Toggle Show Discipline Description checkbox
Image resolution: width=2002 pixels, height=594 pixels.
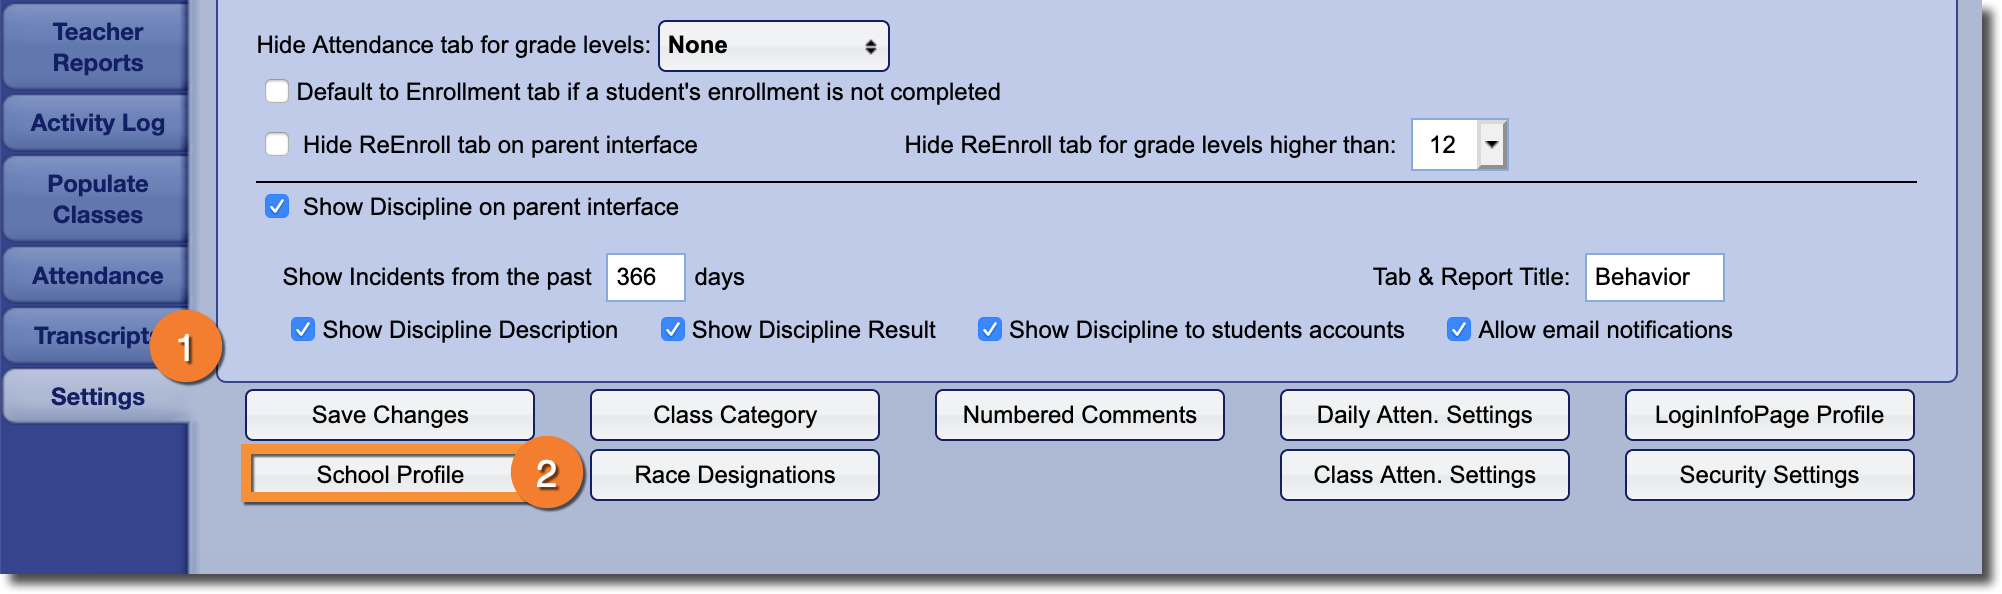click(x=302, y=330)
